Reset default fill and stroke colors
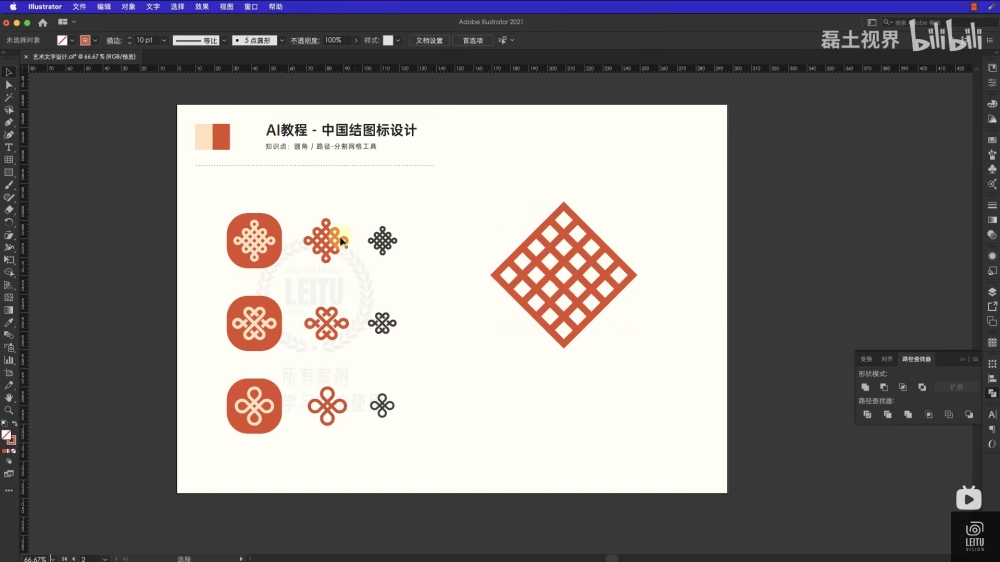Image resolution: width=1000 pixels, height=562 pixels. click(4, 424)
